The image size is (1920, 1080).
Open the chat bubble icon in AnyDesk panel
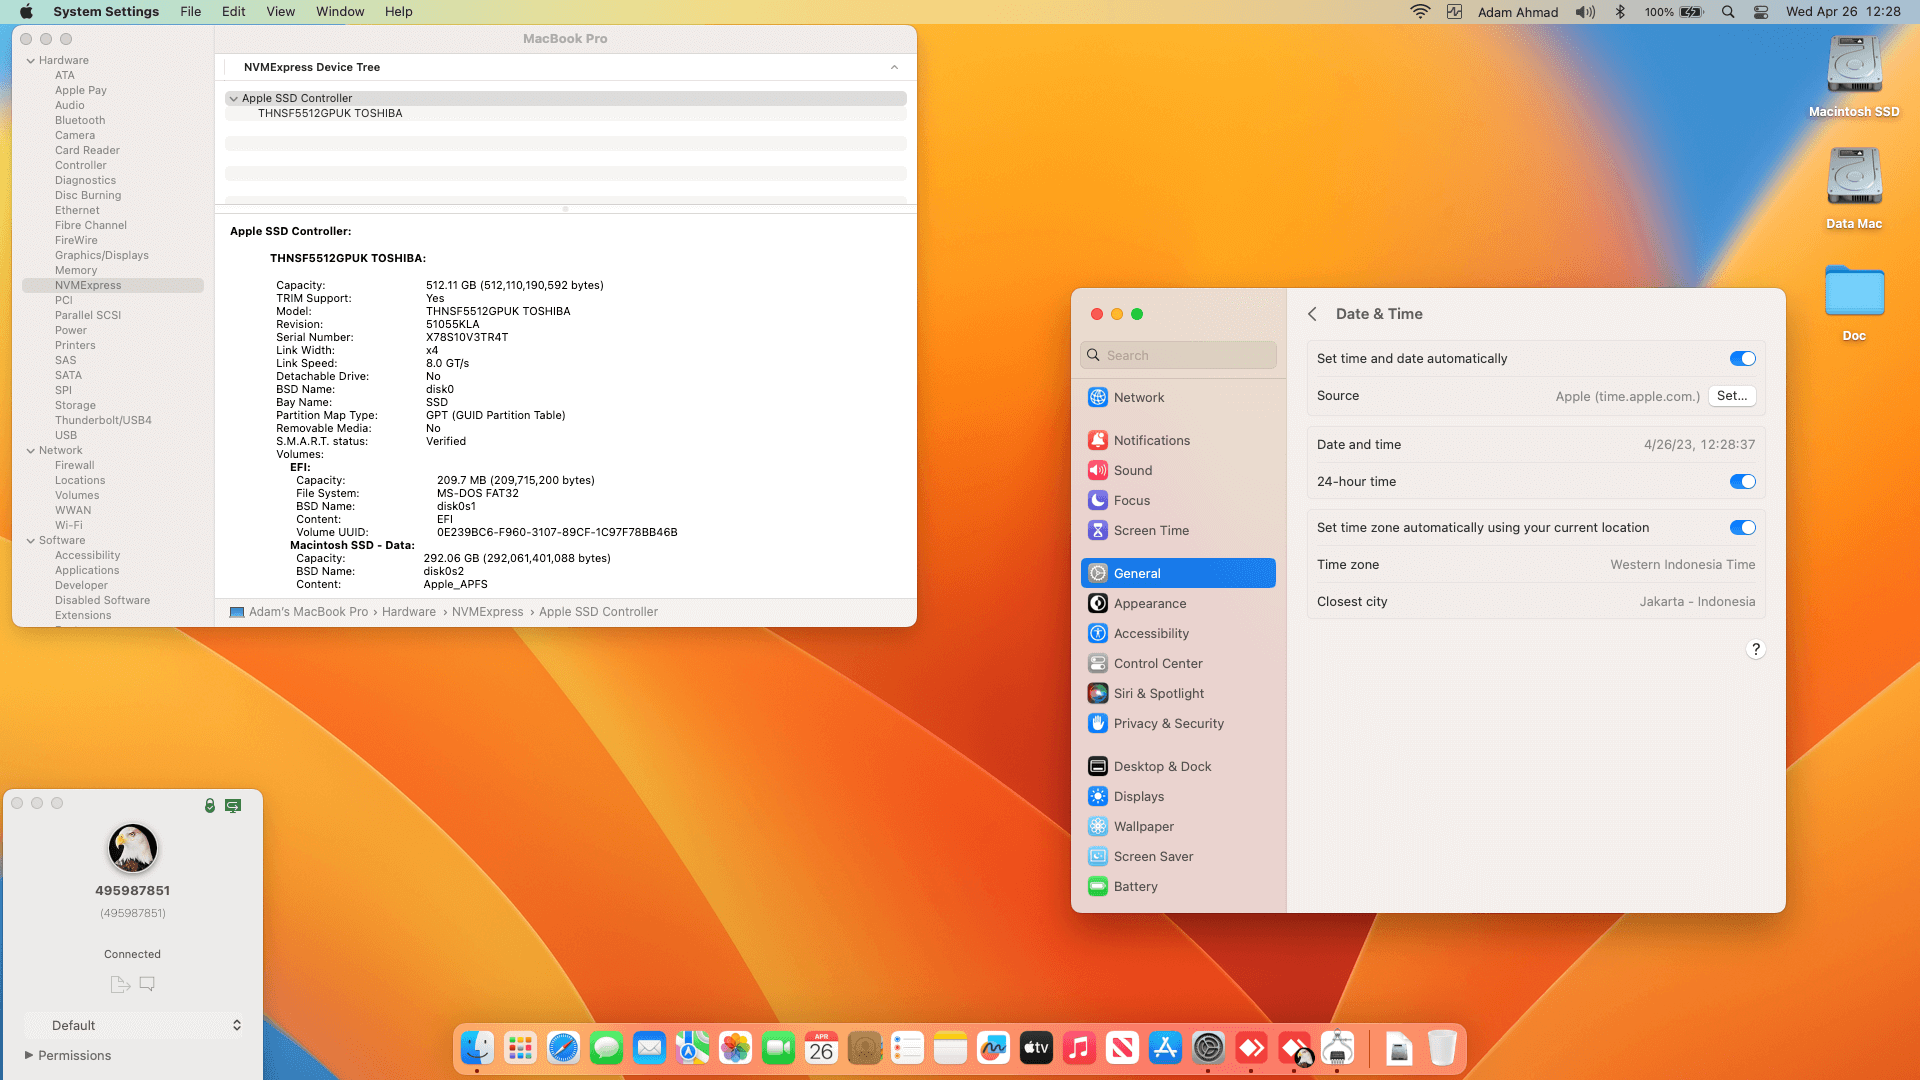click(147, 984)
